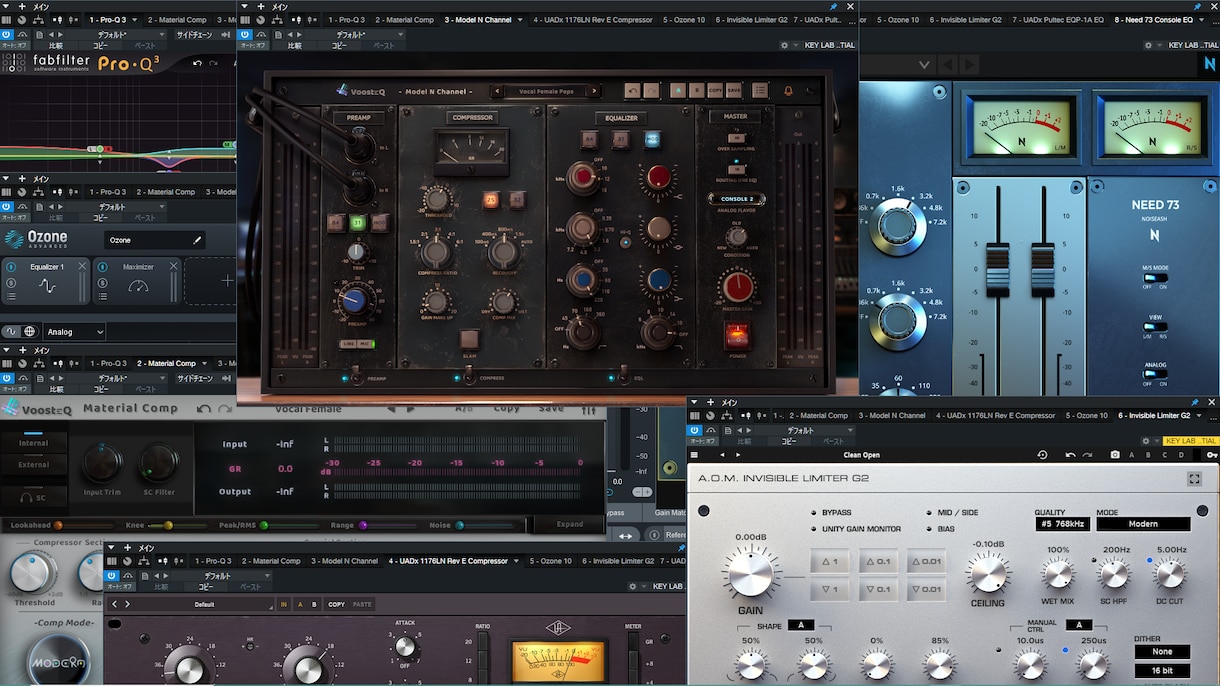Screen dimensions: 1220x686
Task: Flip the POWER switch on Model N Channel
Action: 738,336
